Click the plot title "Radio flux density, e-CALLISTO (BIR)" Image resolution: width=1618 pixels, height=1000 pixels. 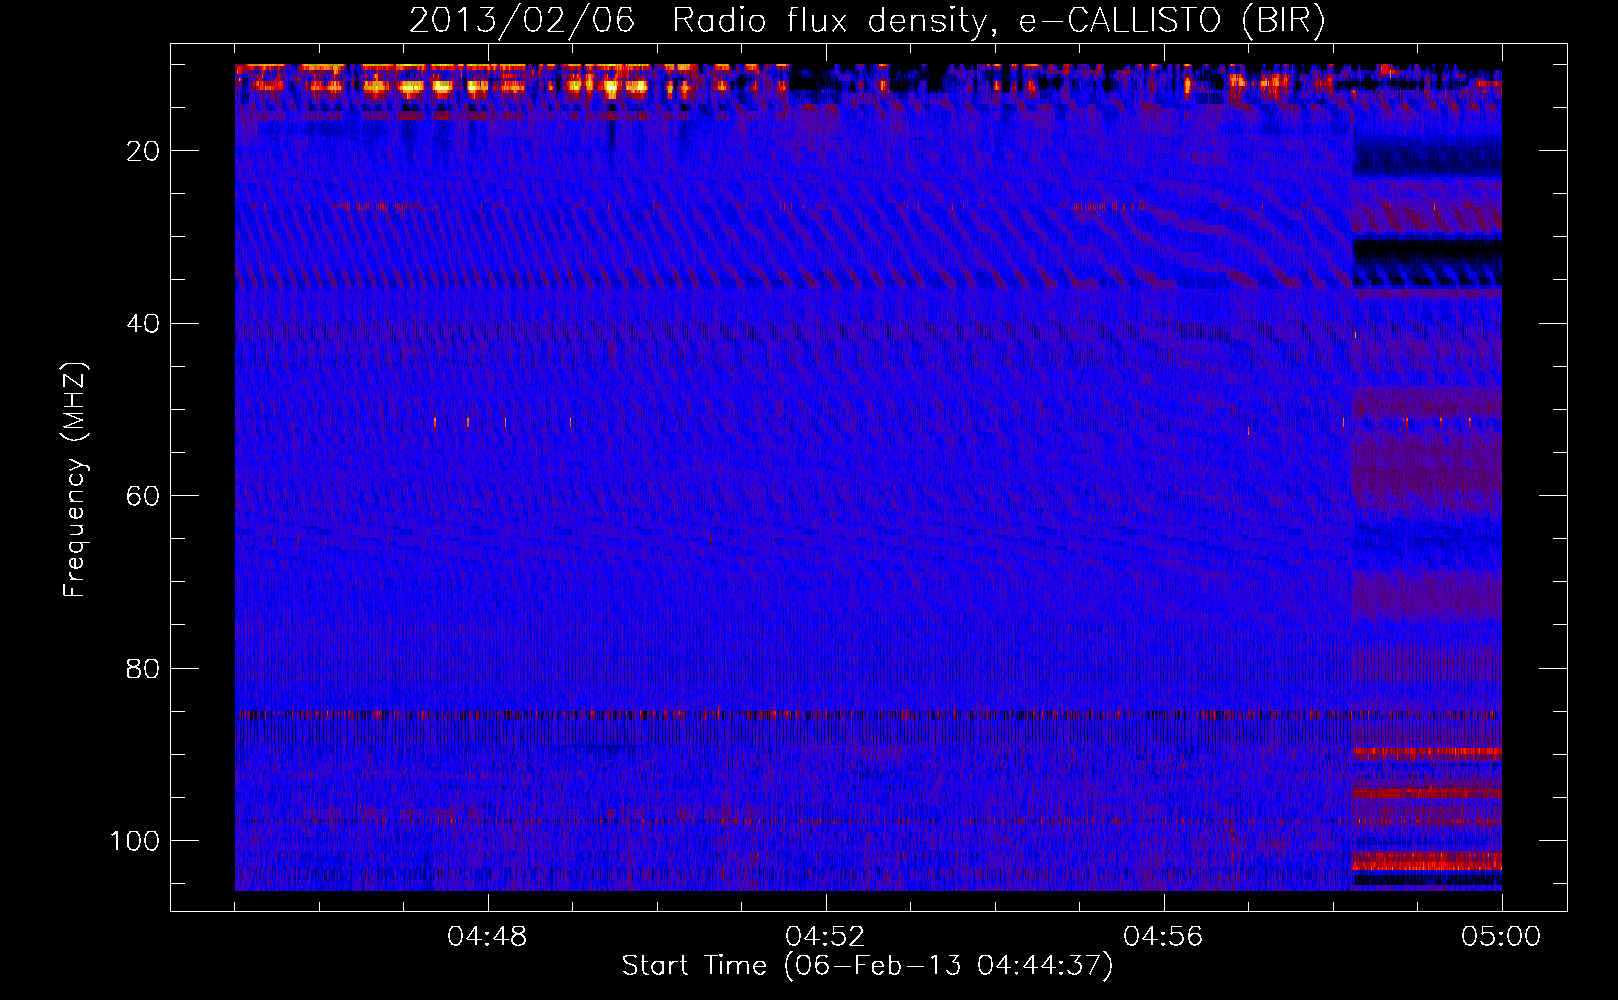click(998, 21)
